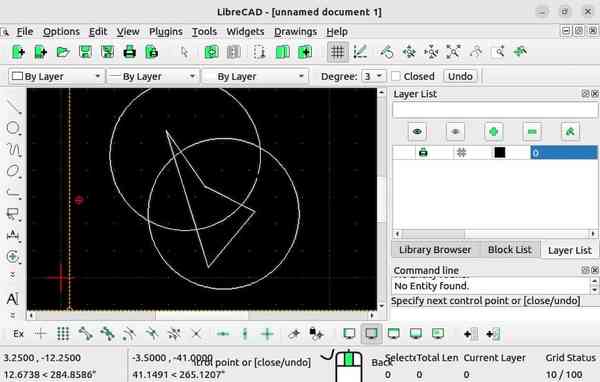Open the Widgets menu
The image size is (600, 382).
(245, 31)
